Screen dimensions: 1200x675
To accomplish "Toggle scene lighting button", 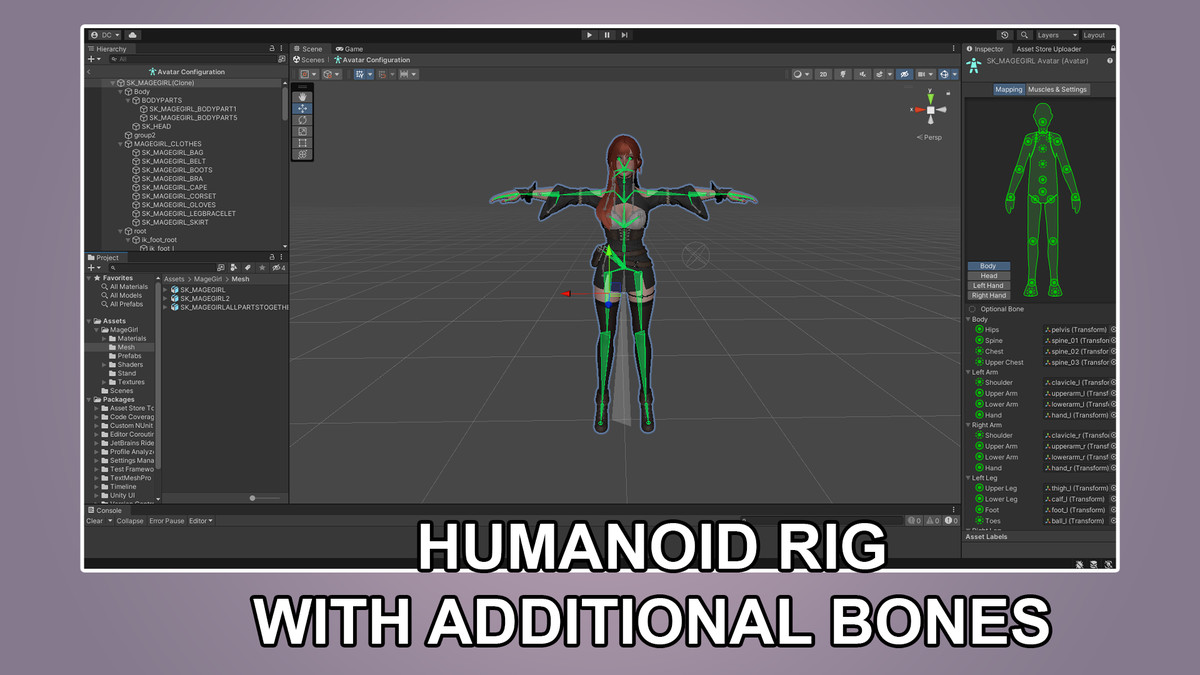I will [x=843, y=74].
